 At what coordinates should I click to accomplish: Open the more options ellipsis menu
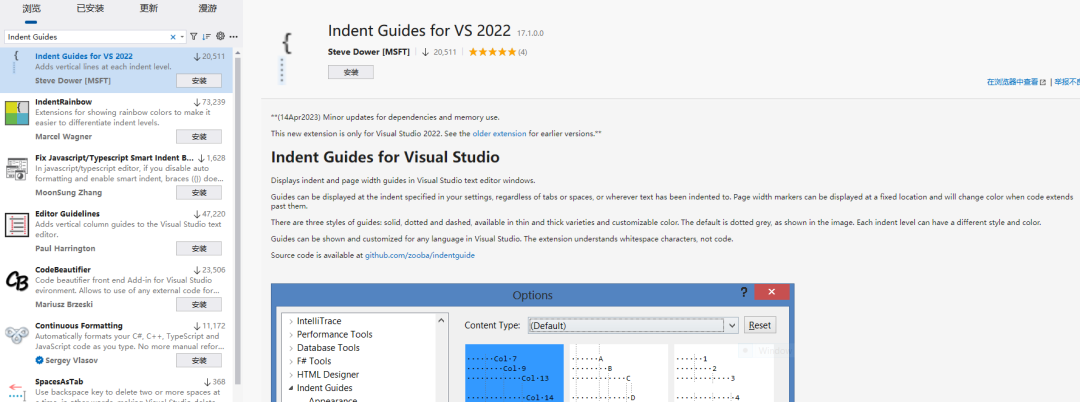point(233,36)
